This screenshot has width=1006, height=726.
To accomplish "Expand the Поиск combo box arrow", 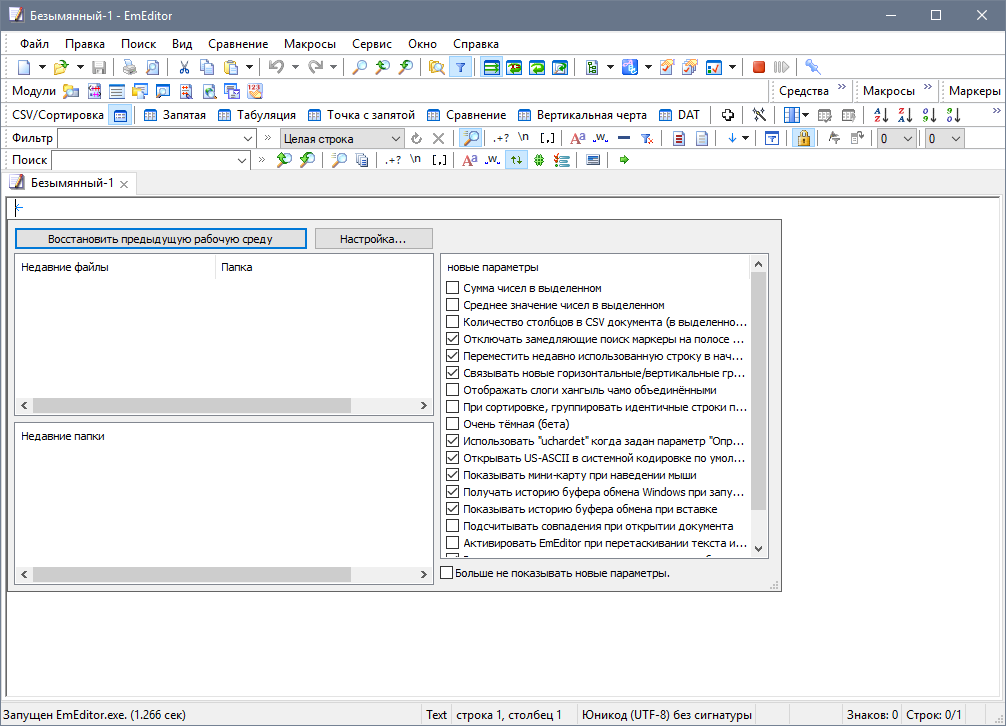I will [x=242, y=160].
